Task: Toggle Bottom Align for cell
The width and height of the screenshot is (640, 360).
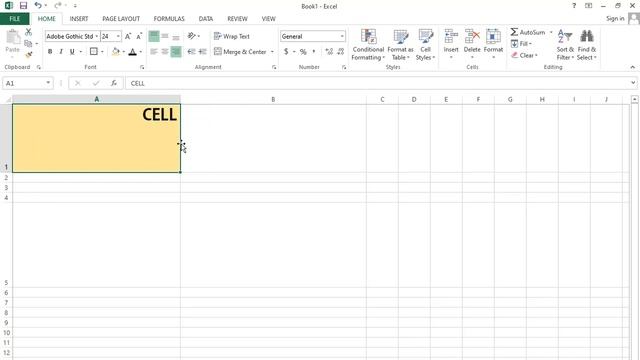Action: (x=176, y=36)
